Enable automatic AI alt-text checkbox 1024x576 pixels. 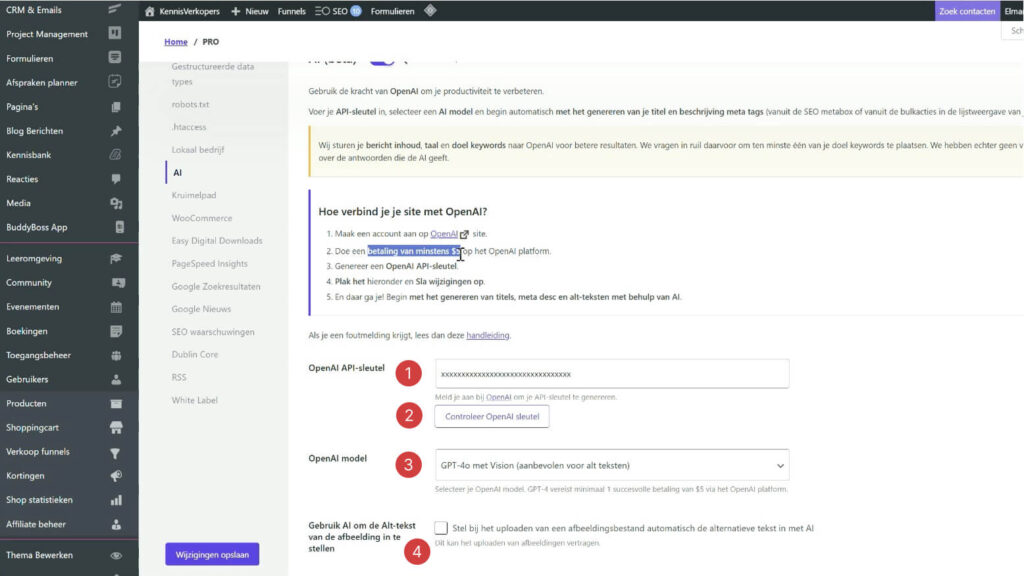point(441,528)
